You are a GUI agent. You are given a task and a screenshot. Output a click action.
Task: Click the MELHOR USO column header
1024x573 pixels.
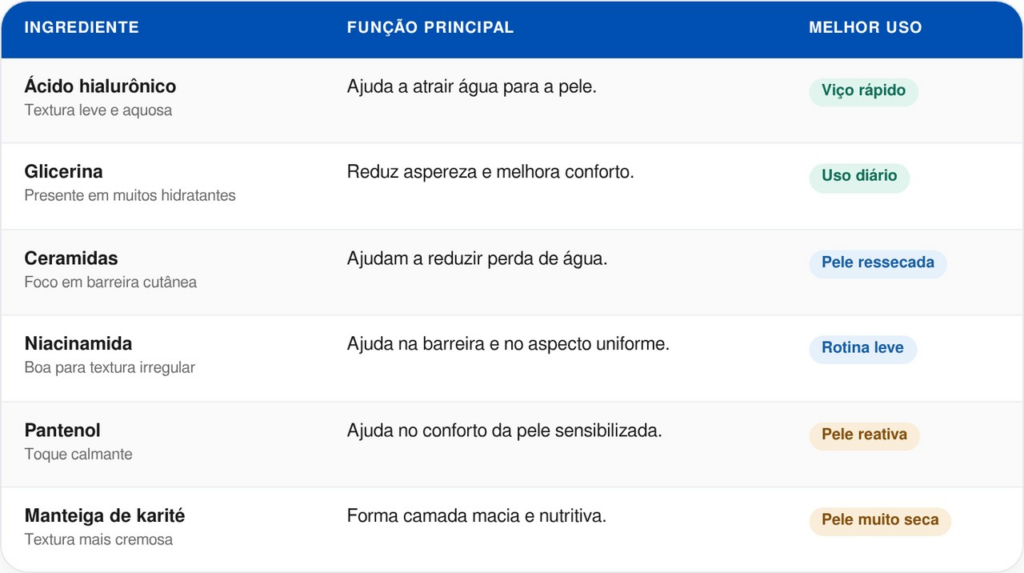click(x=865, y=27)
